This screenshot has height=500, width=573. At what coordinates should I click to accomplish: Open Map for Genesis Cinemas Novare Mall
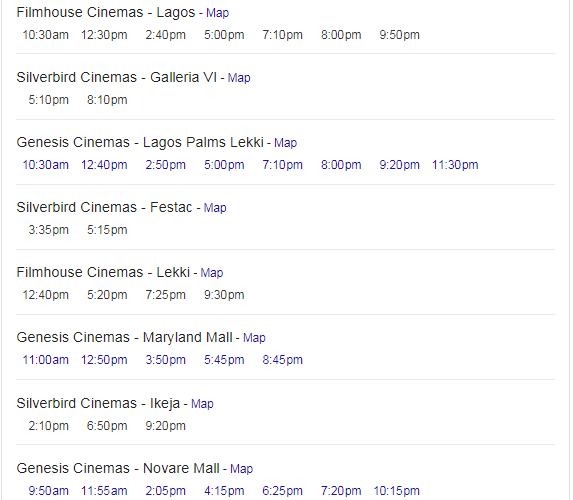tap(241, 469)
